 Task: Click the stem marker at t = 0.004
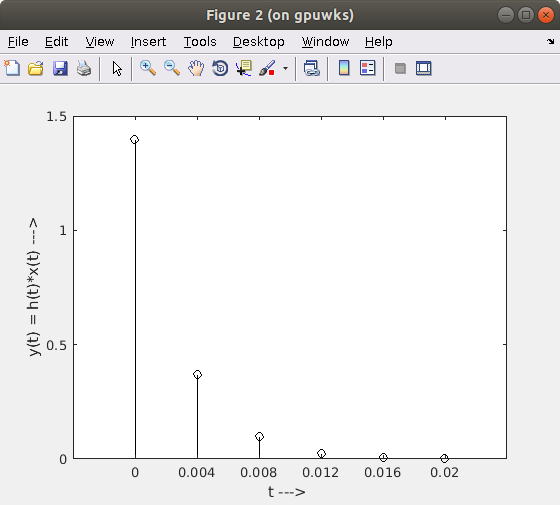[x=198, y=374]
